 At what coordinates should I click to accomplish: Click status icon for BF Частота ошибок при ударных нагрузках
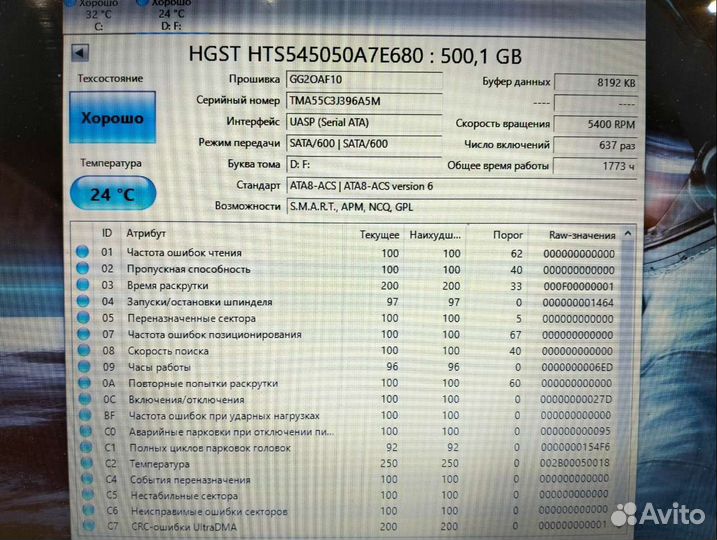tap(86, 415)
